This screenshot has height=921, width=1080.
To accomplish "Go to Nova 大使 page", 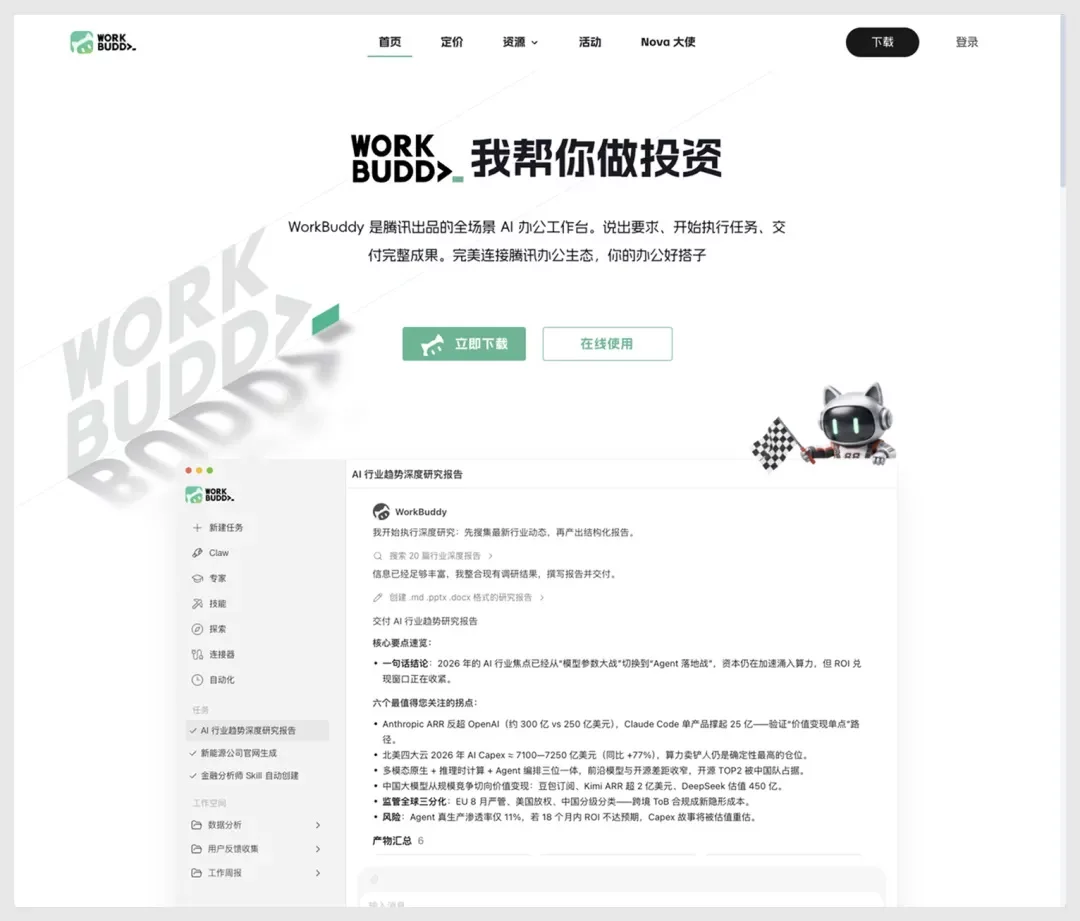I will 667,42.
